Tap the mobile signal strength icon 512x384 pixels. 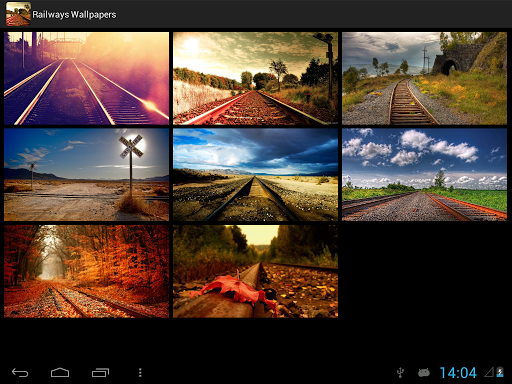pyautogui.click(x=489, y=372)
